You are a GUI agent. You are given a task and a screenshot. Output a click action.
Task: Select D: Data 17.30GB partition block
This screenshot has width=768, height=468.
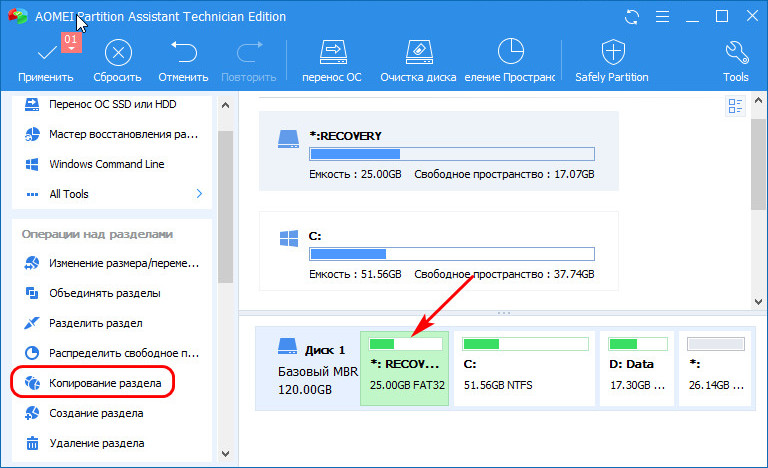[637, 368]
